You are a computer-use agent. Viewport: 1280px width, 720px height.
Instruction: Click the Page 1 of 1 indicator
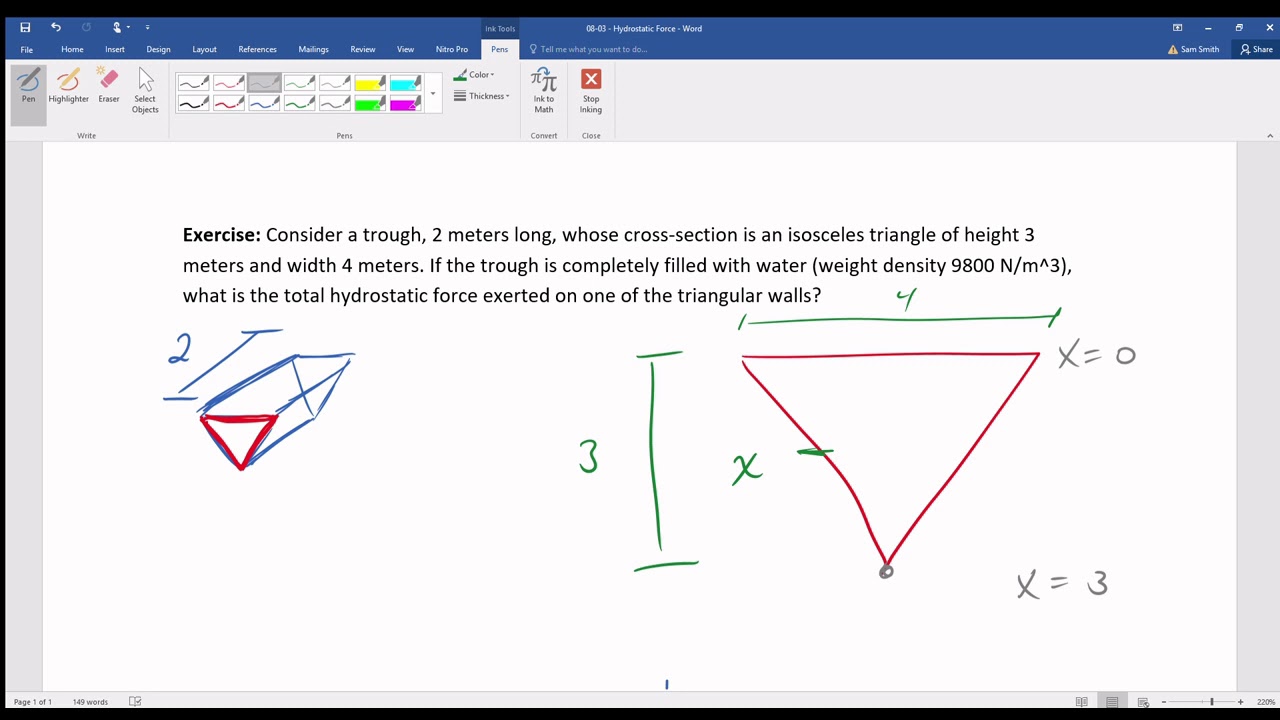tap(33, 702)
